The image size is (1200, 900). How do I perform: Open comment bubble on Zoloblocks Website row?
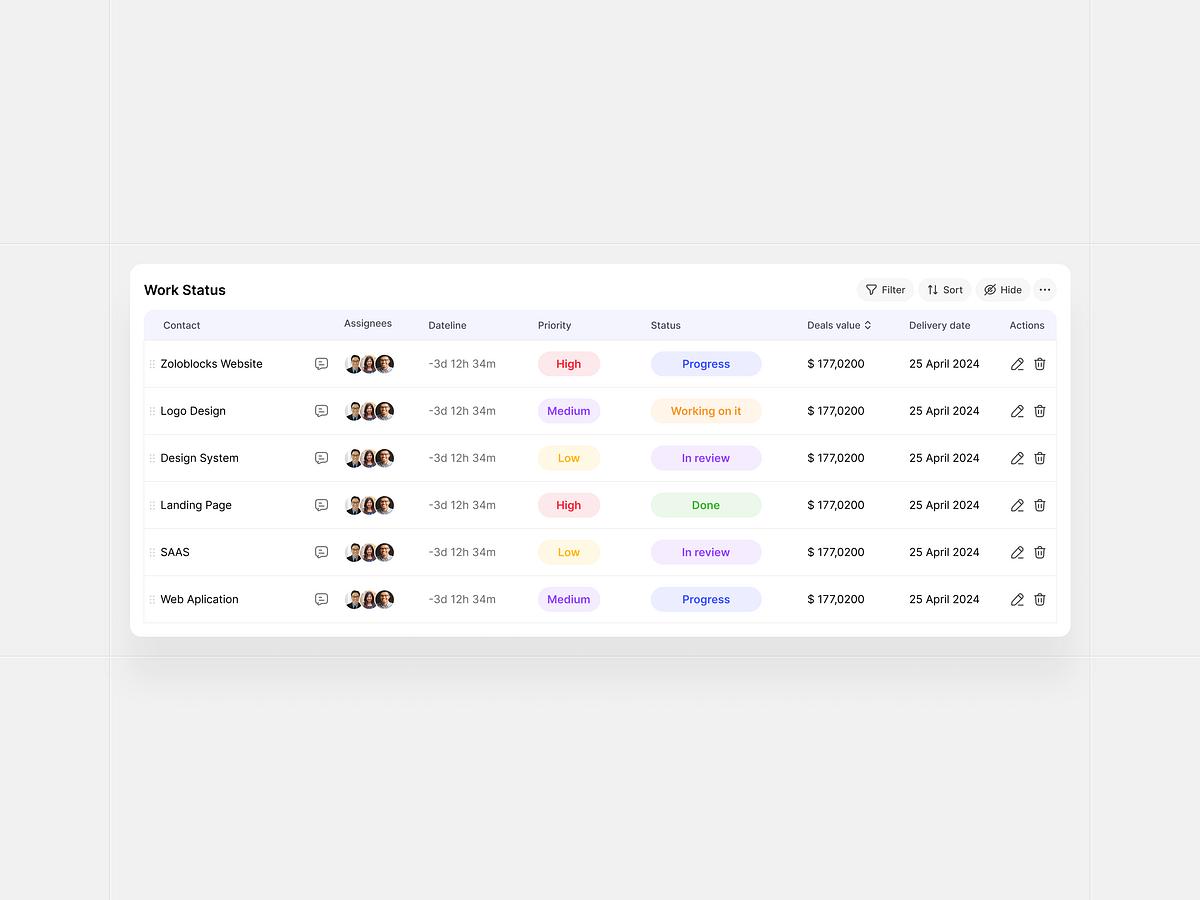click(x=321, y=364)
